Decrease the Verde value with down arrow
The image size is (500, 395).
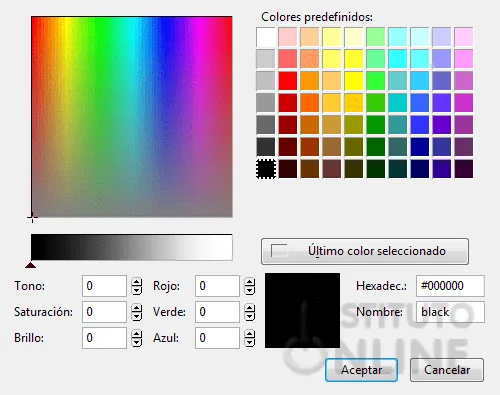pyautogui.click(x=250, y=316)
